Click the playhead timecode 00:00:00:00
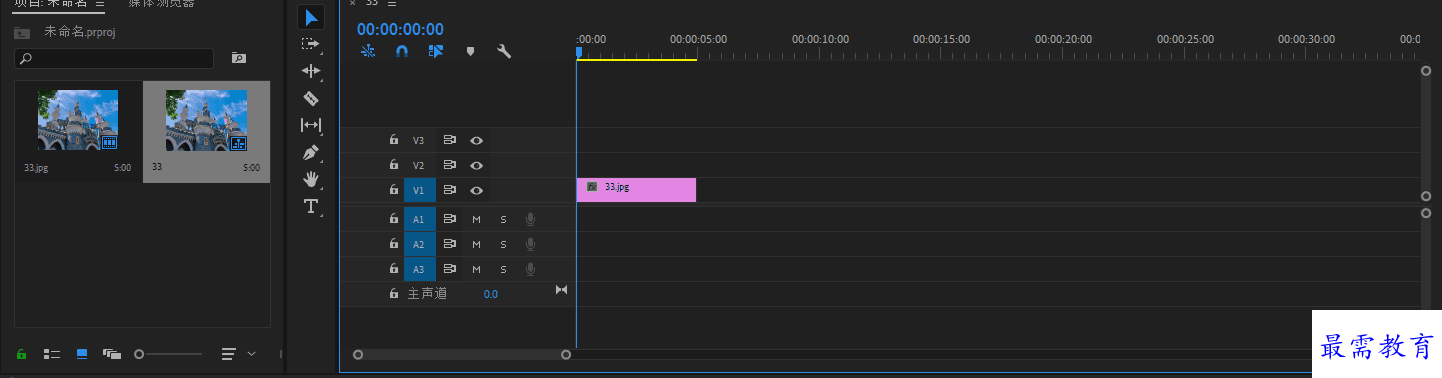1442x378 pixels. 400,30
